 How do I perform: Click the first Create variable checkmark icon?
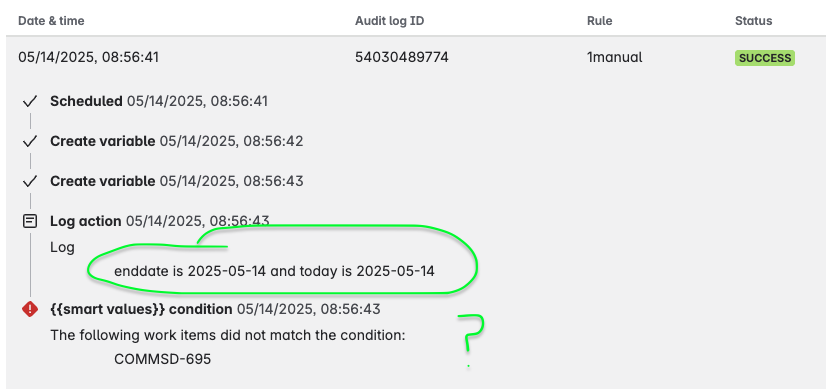[x=30, y=141]
